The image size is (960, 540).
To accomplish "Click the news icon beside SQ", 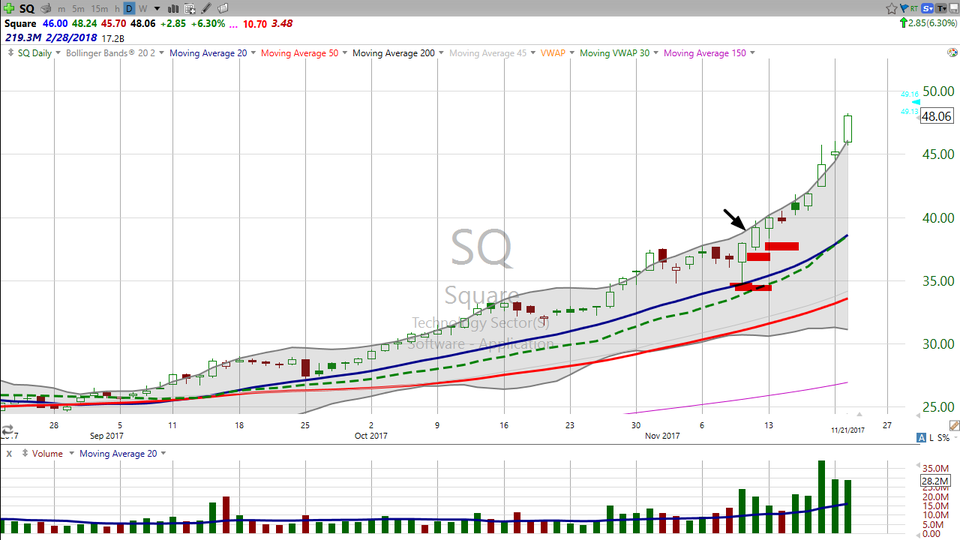I will (x=46, y=9).
